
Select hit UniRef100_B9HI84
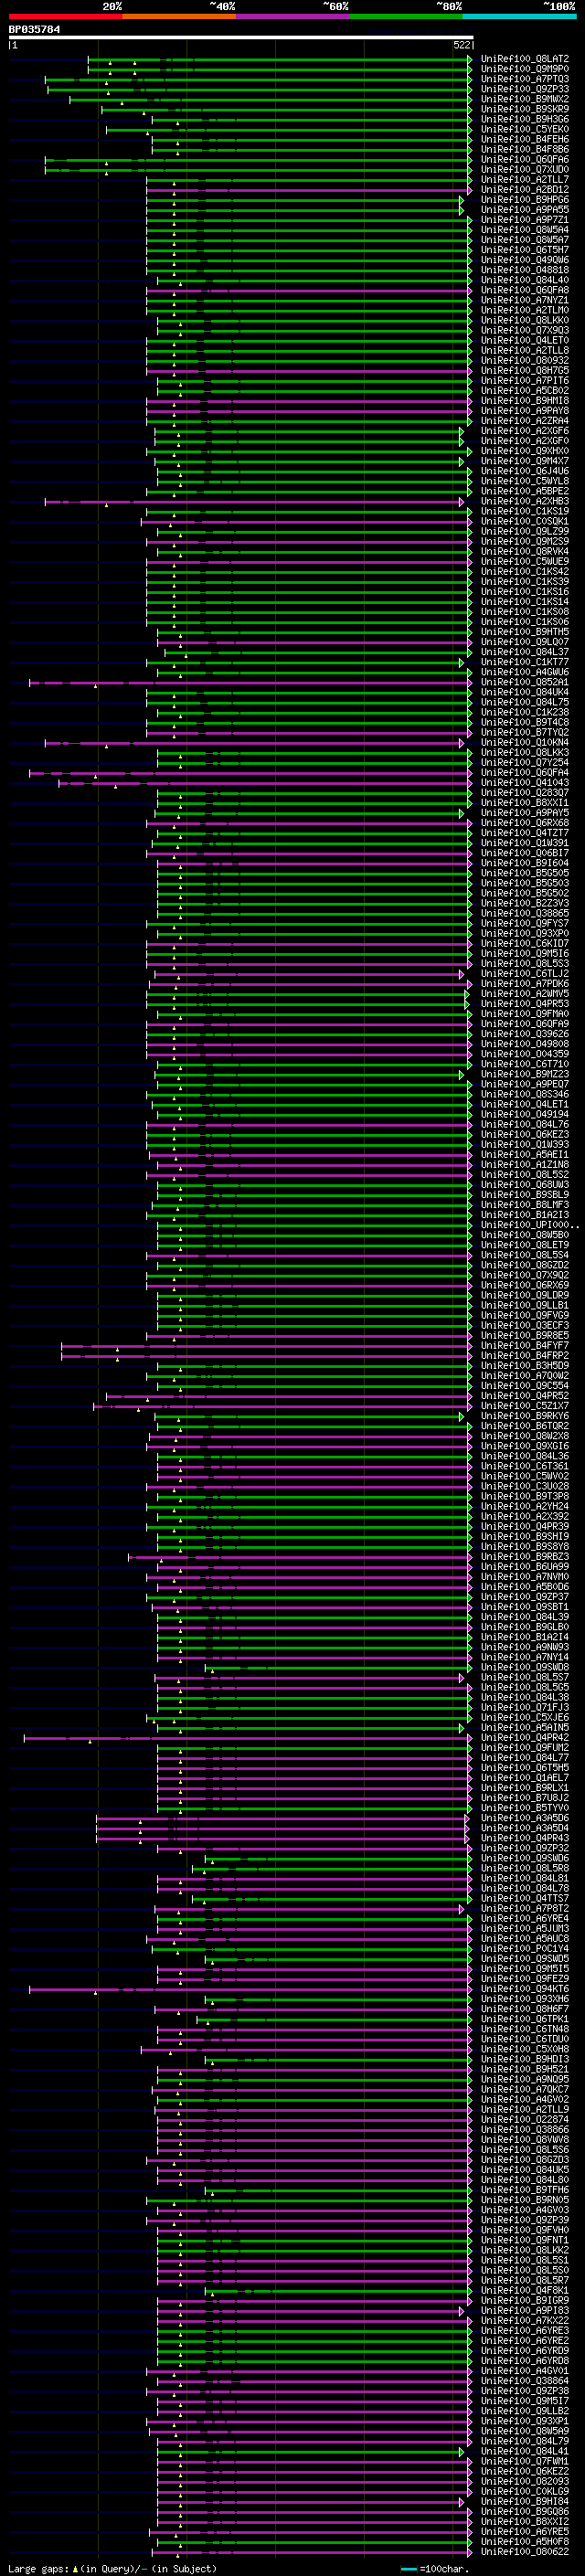point(525,2501)
